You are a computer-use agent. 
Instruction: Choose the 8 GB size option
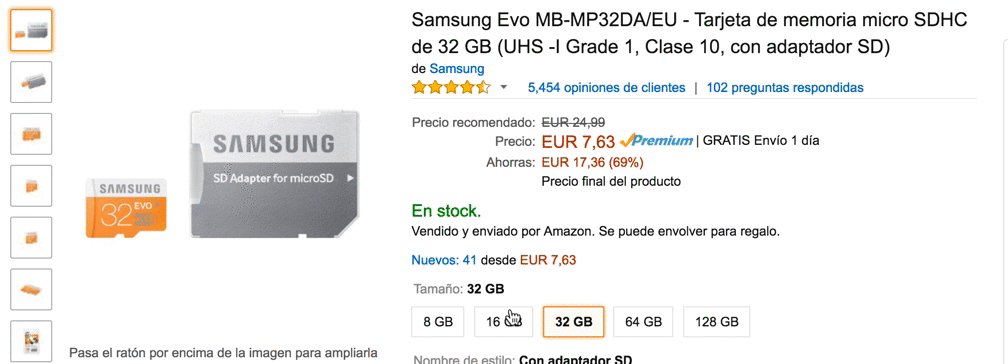click(438, 322)
